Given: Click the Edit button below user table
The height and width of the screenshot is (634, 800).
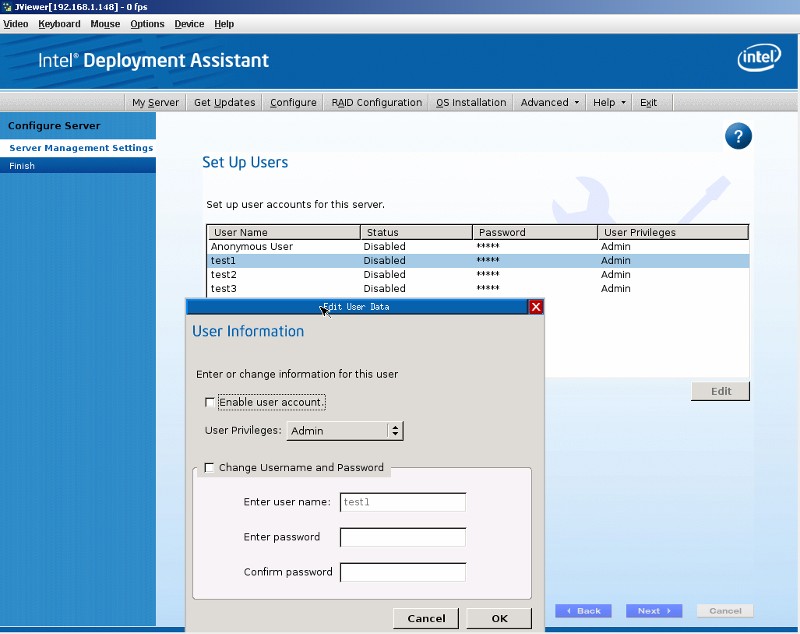Looking at the screenshot, I should pyautogui.click(x=720, y=391).
